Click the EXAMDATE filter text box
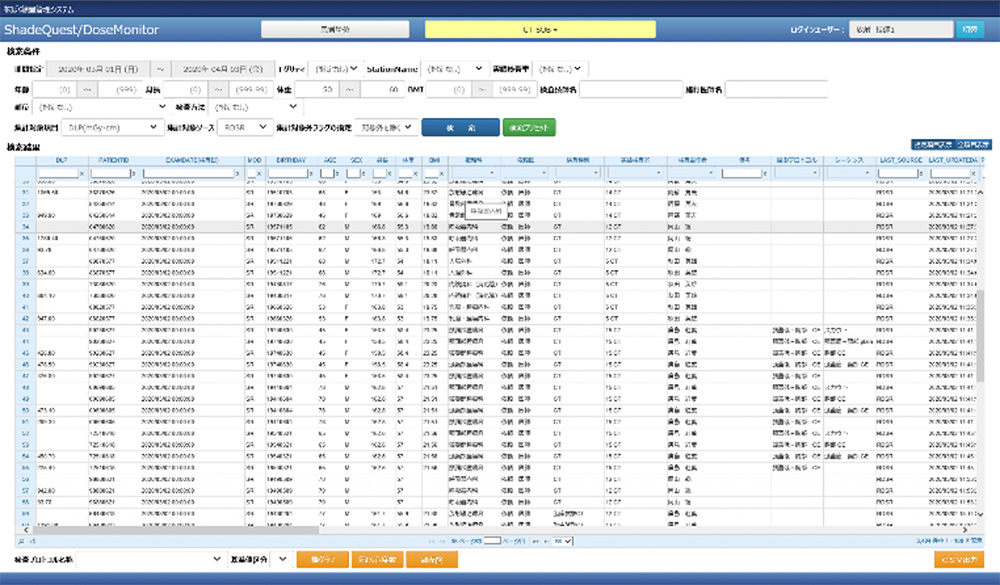 [x=189, y=174]
